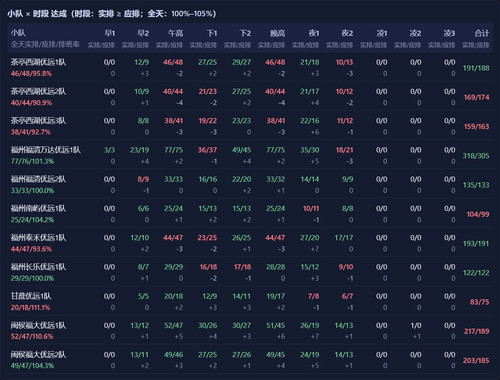This screenshot has height=380, width=500.
Task: Click the 下2 column header
Action: tap(245, 33)
